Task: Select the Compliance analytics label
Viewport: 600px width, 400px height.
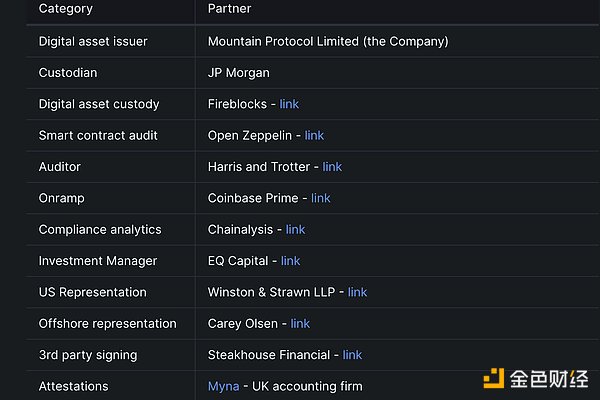Action: coord(100,229)
